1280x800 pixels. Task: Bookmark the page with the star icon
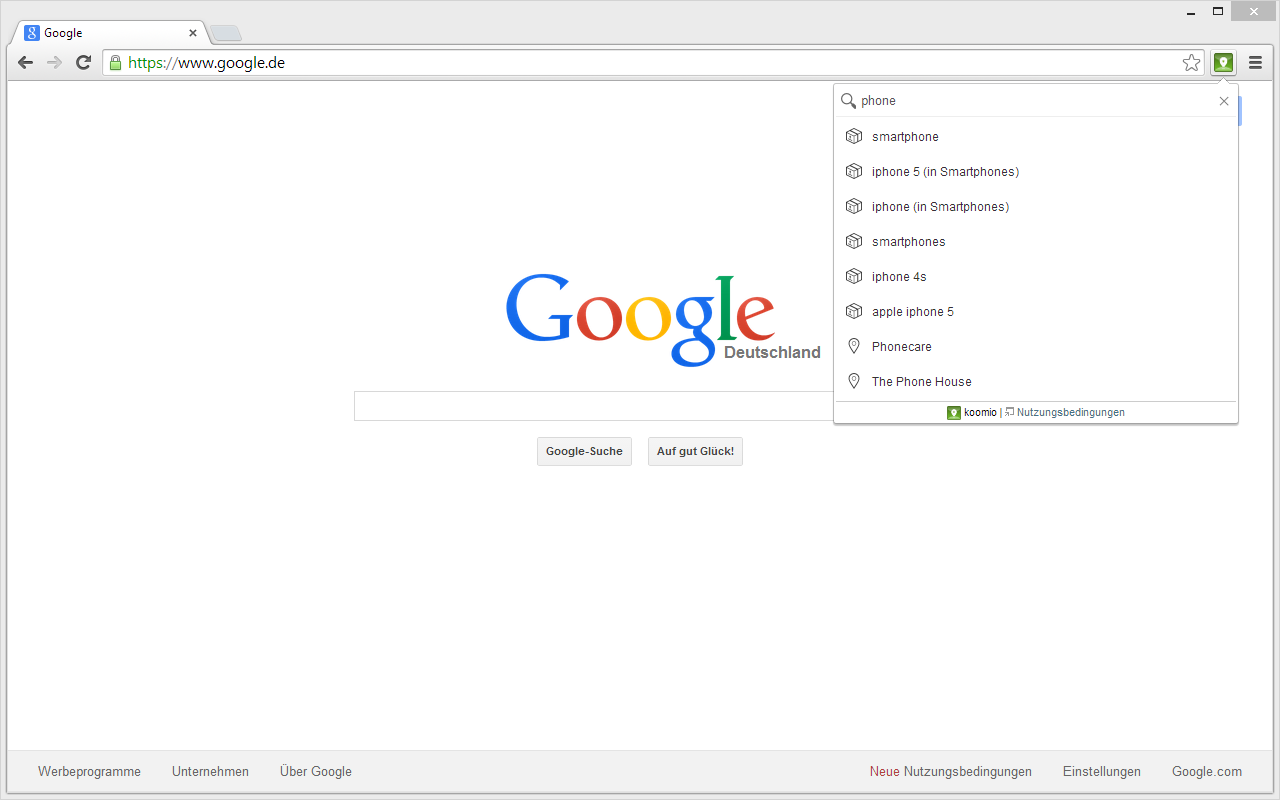pos(1191,63)
